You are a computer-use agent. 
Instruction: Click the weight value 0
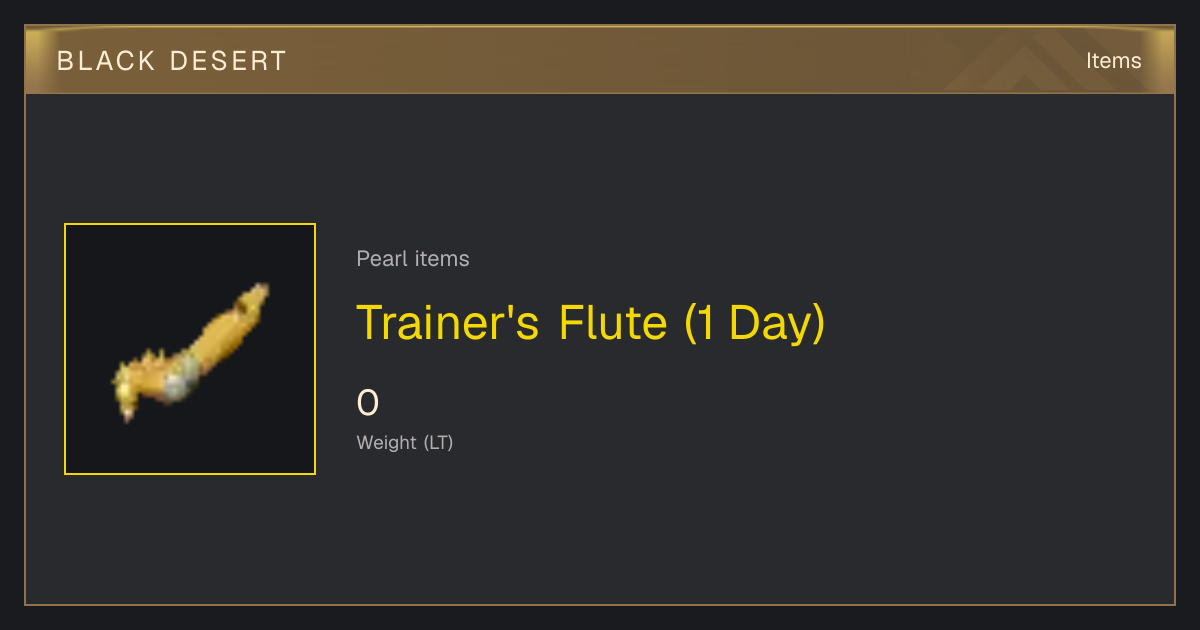click(368, 403)
